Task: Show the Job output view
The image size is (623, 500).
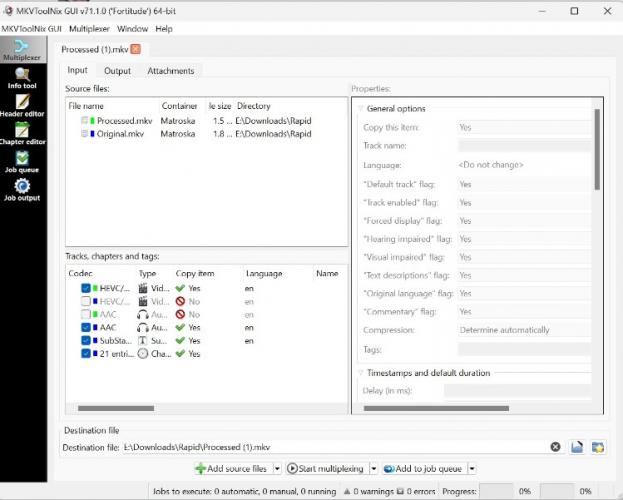Action: click(x=21, y=190)
